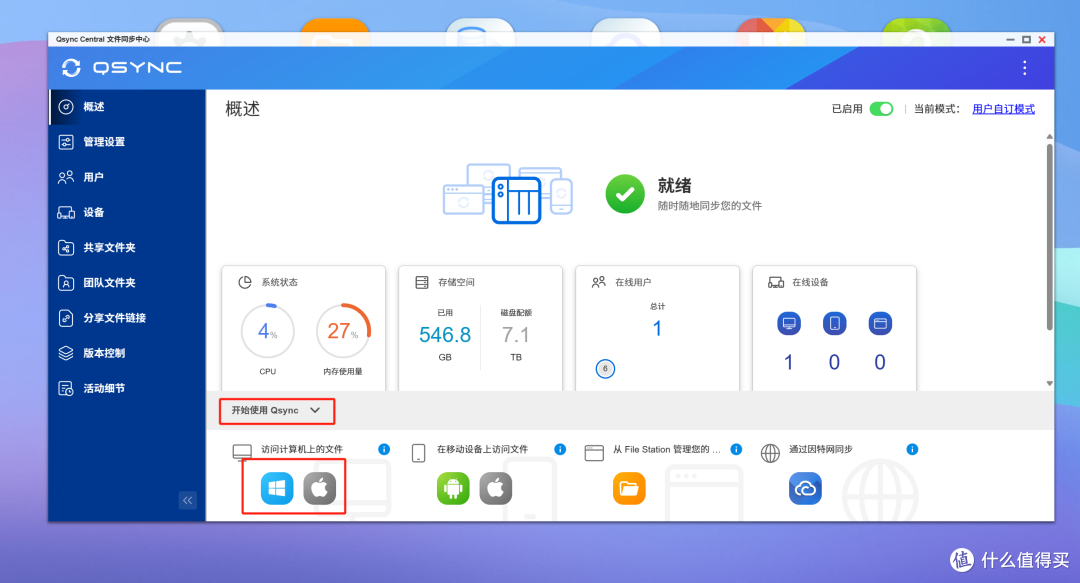Click the 系统状态 card header
Screen dimensions: 1080x583
pos(268,283)
